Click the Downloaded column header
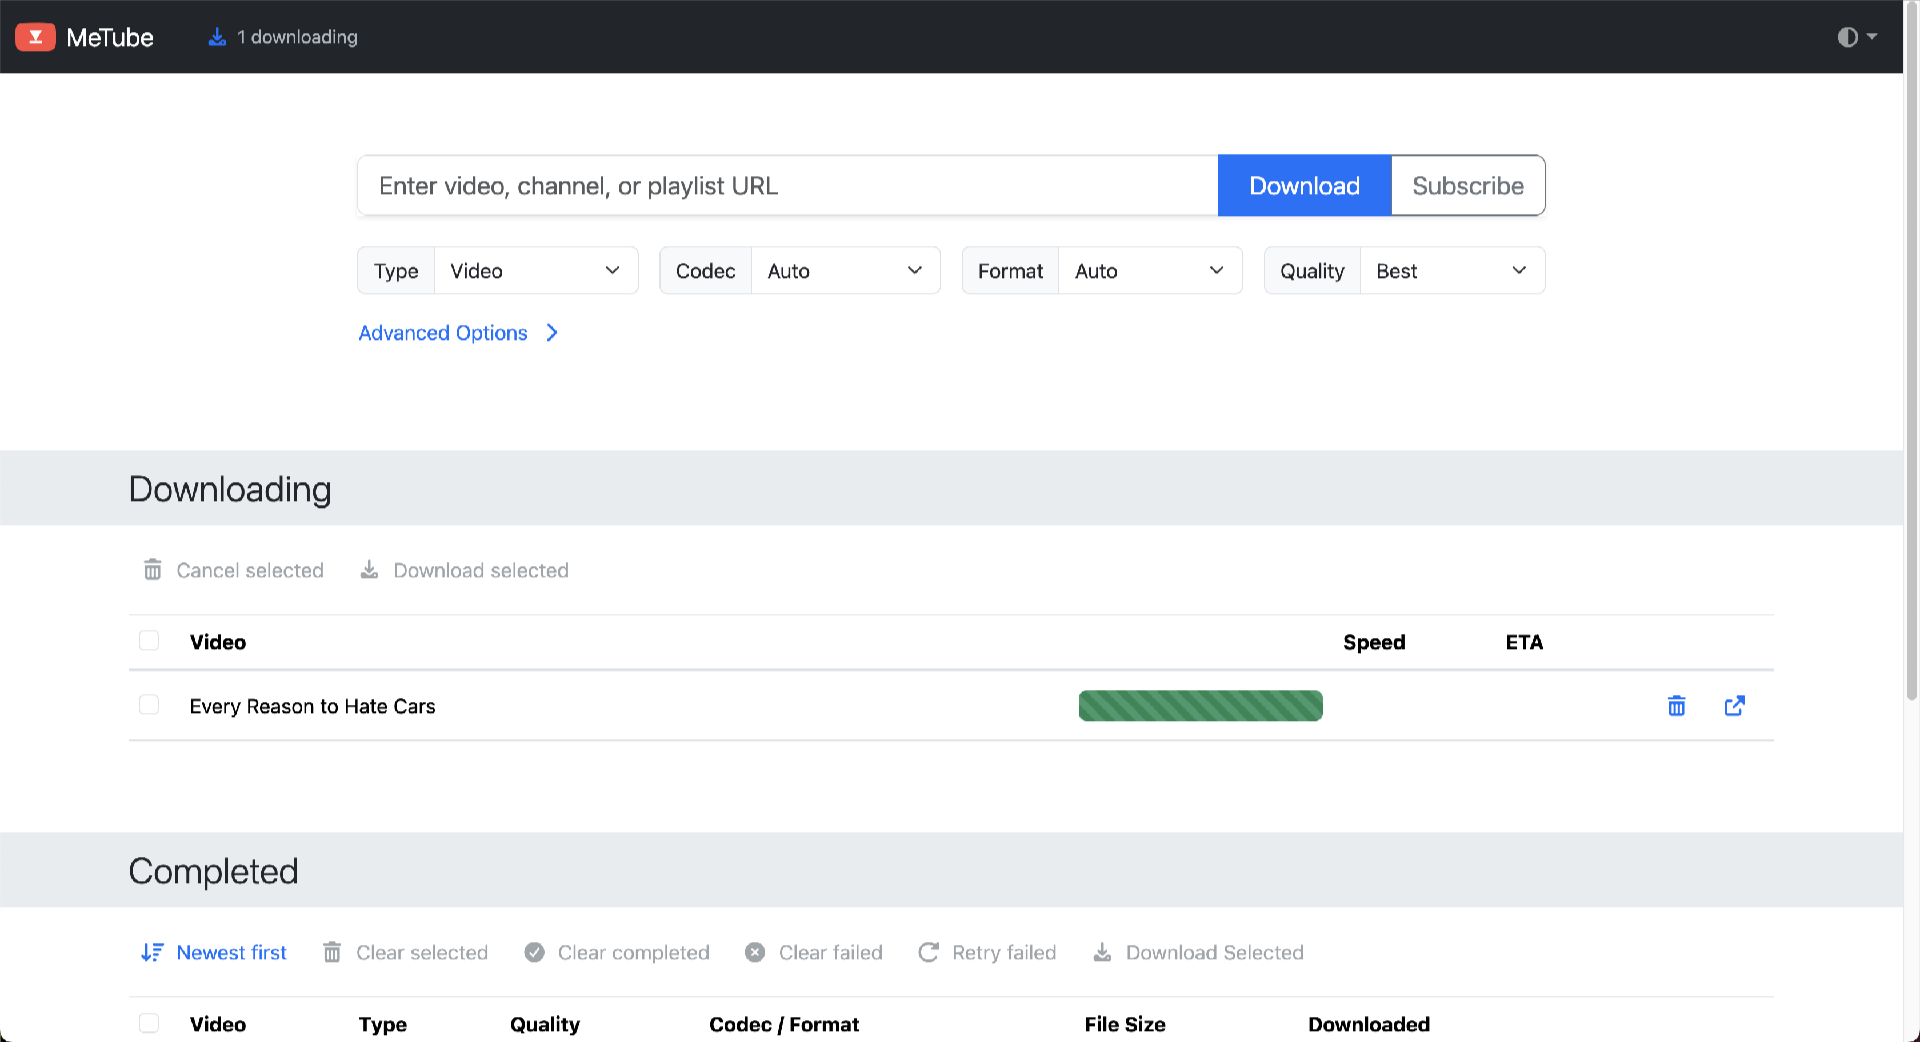1920x1042 pixels. [x=1369, y=1024]
